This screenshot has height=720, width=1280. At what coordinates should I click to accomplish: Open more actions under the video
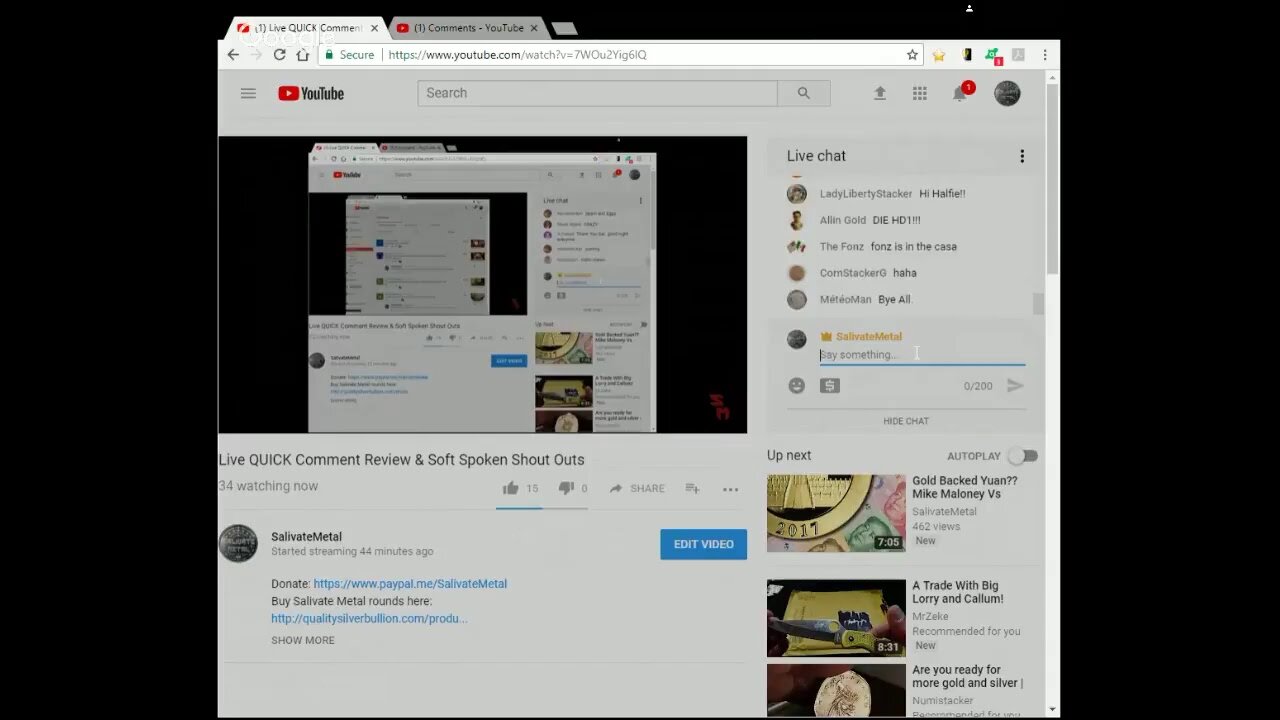731,489
